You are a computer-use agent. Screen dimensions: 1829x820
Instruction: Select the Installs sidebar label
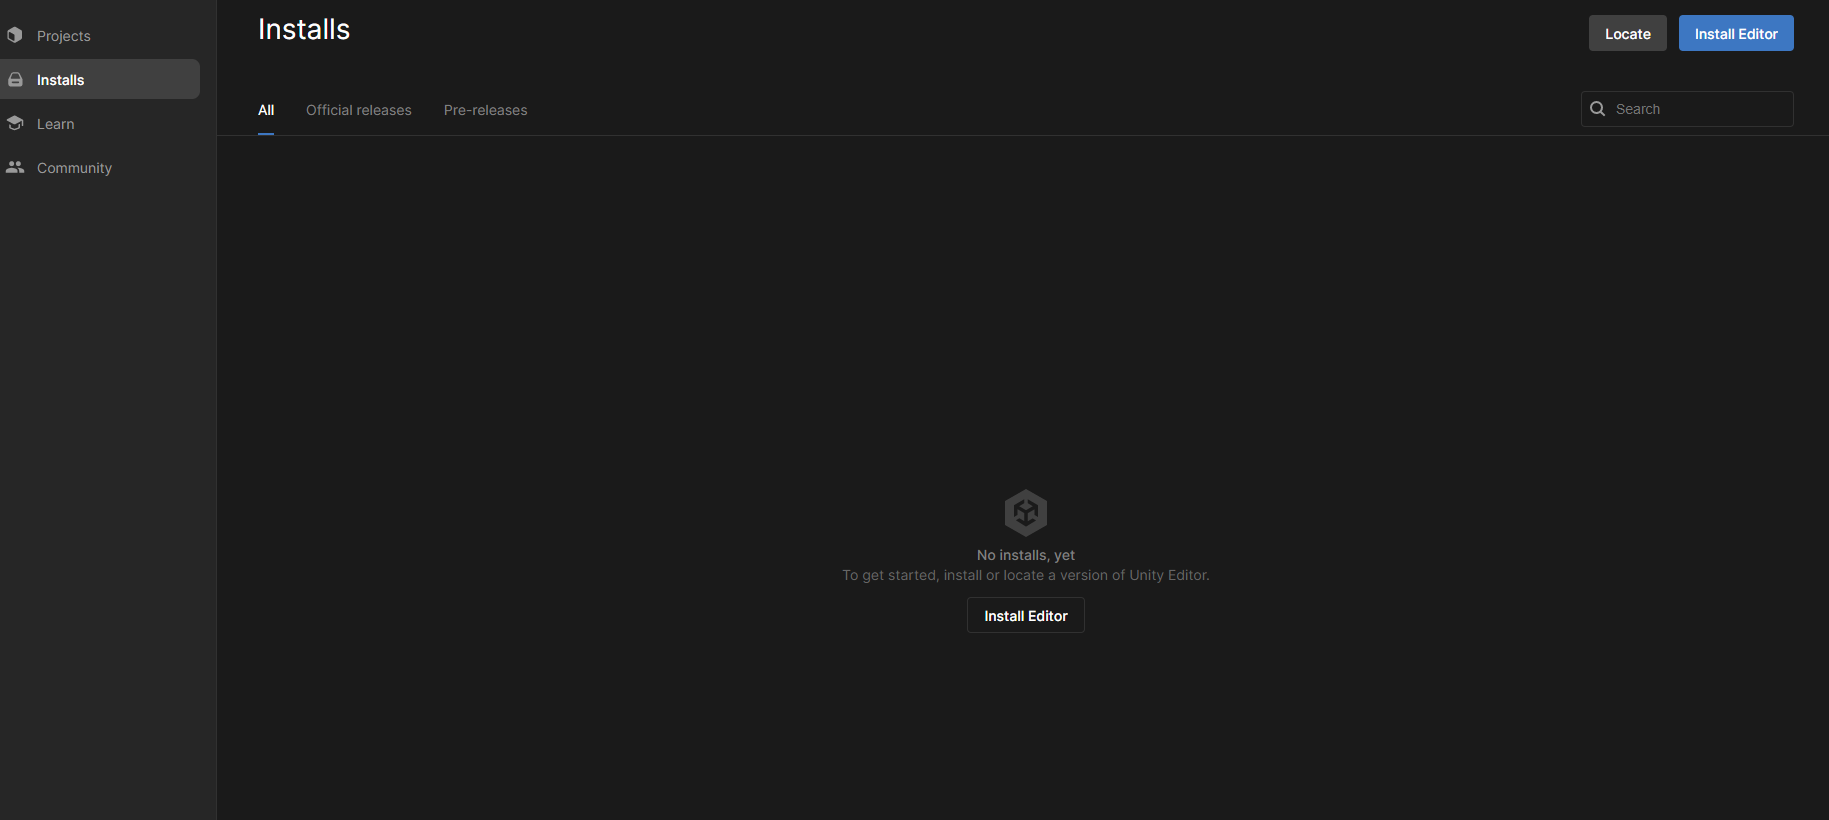(x=61, y=80)
